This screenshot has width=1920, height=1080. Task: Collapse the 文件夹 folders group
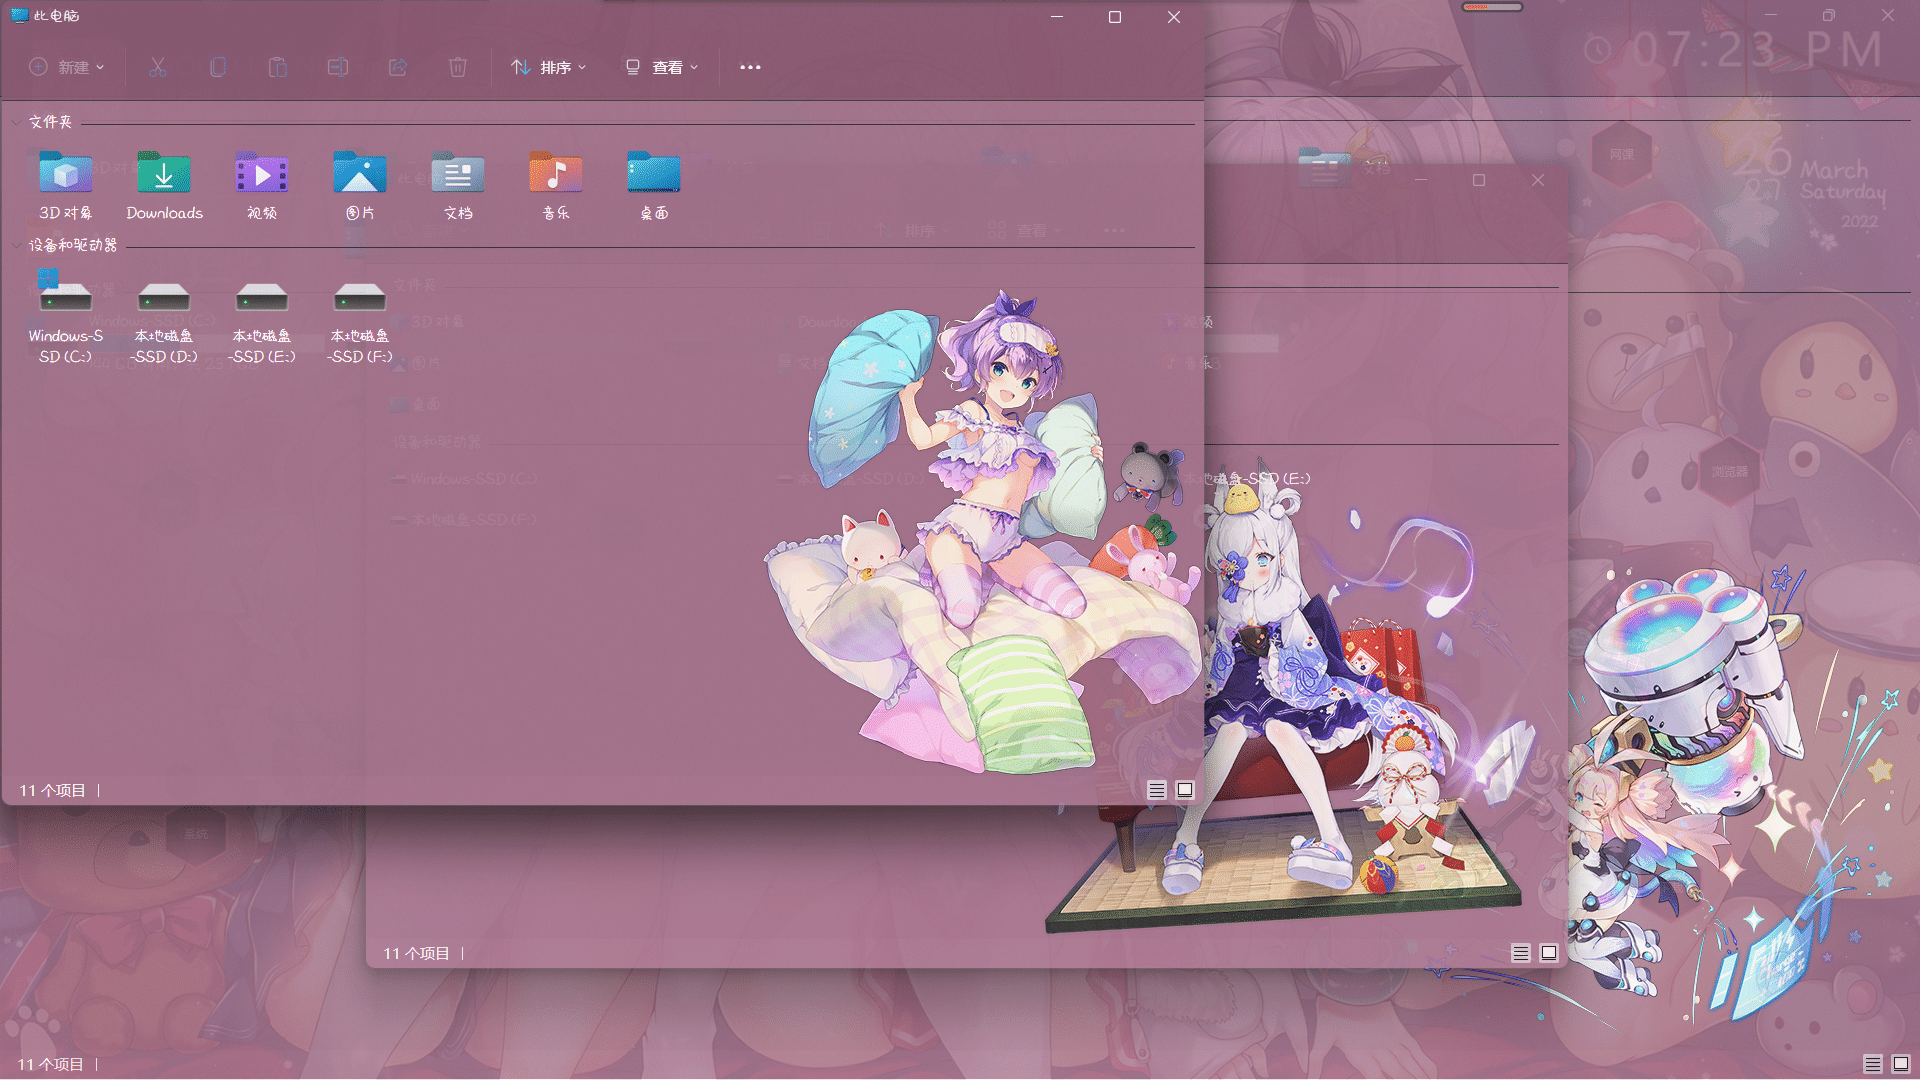(17, 122)
